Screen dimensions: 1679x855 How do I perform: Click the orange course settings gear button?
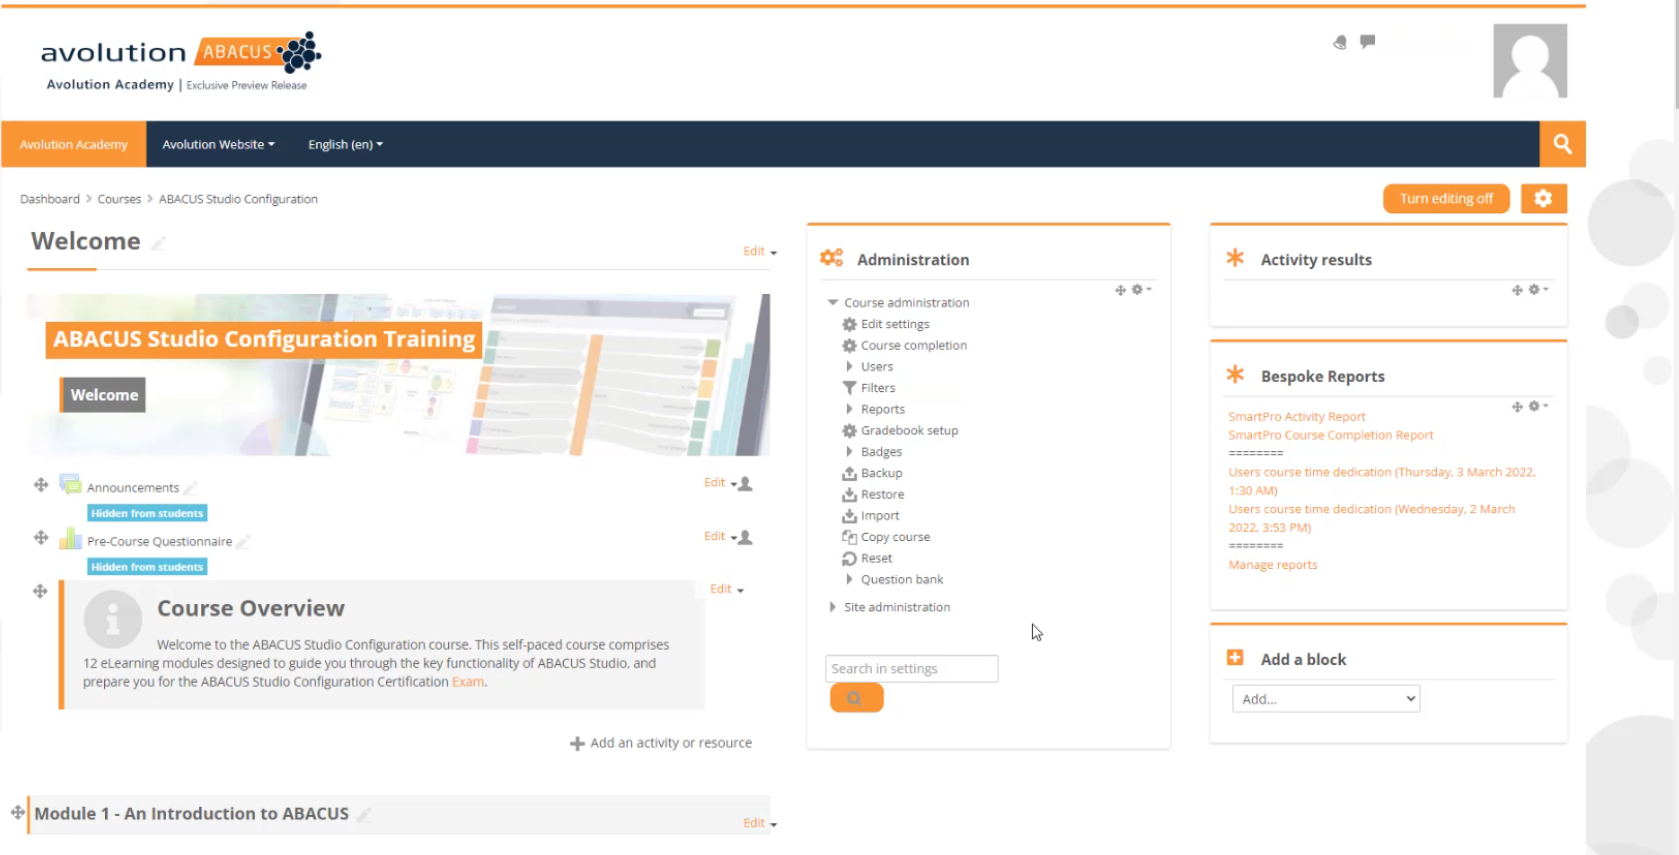[1543, 198]
